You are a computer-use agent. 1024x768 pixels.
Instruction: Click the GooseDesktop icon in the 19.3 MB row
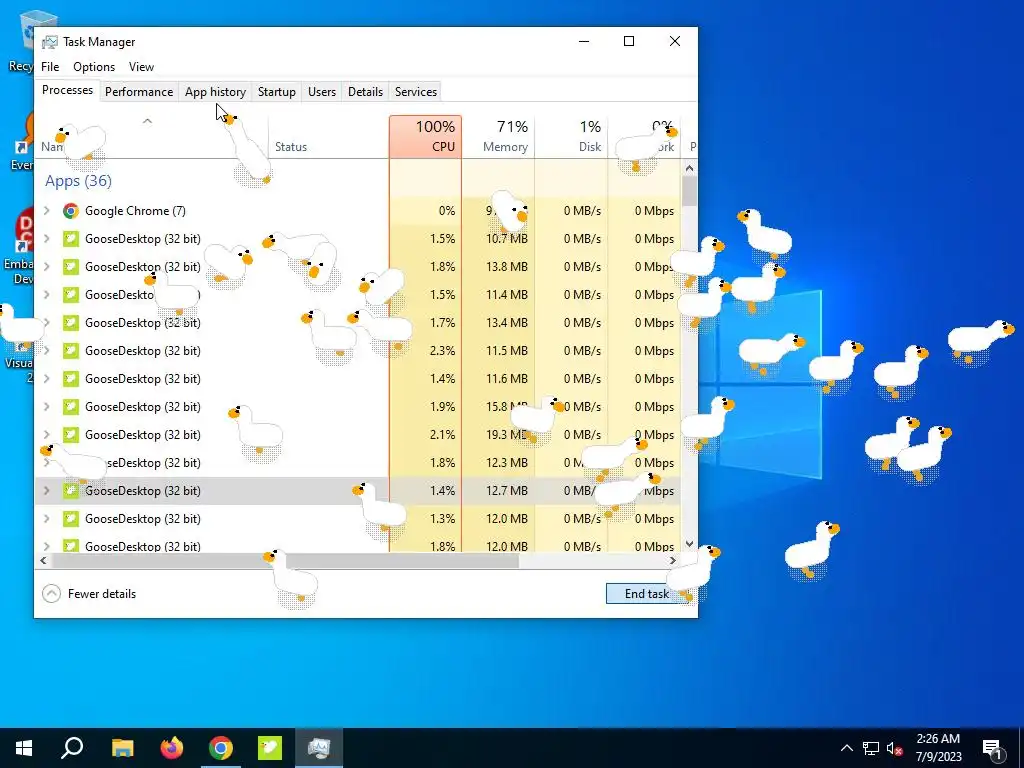[x=71, y=435]
